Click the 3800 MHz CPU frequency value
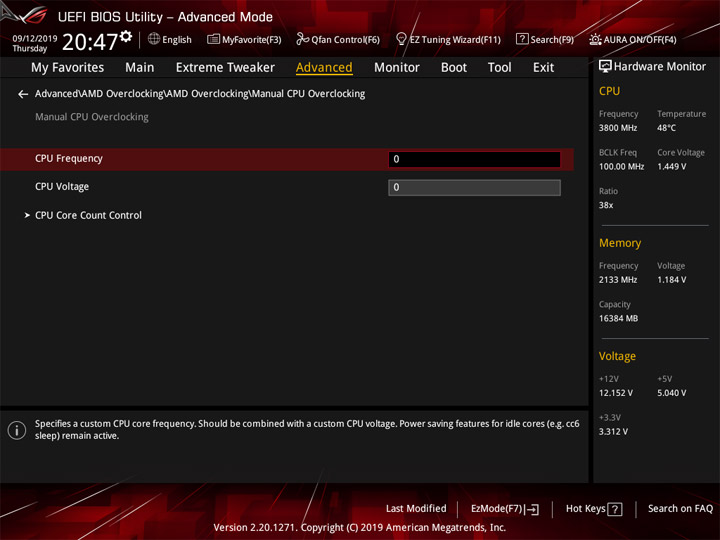 pyautogui.click(x=618, y=128)
